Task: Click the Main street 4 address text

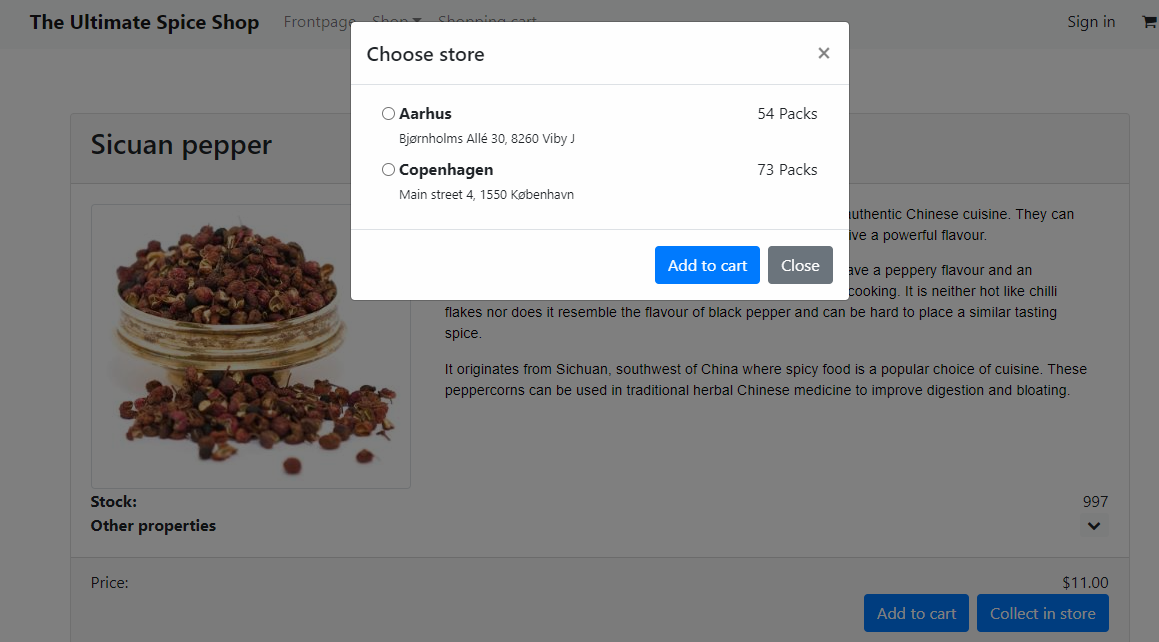Action: [x=486, y=195]
